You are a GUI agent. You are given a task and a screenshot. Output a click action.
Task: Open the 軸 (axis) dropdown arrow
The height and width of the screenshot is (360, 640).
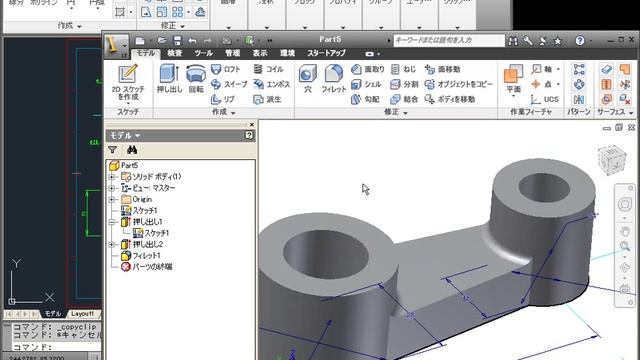click(x=558, y=69)
